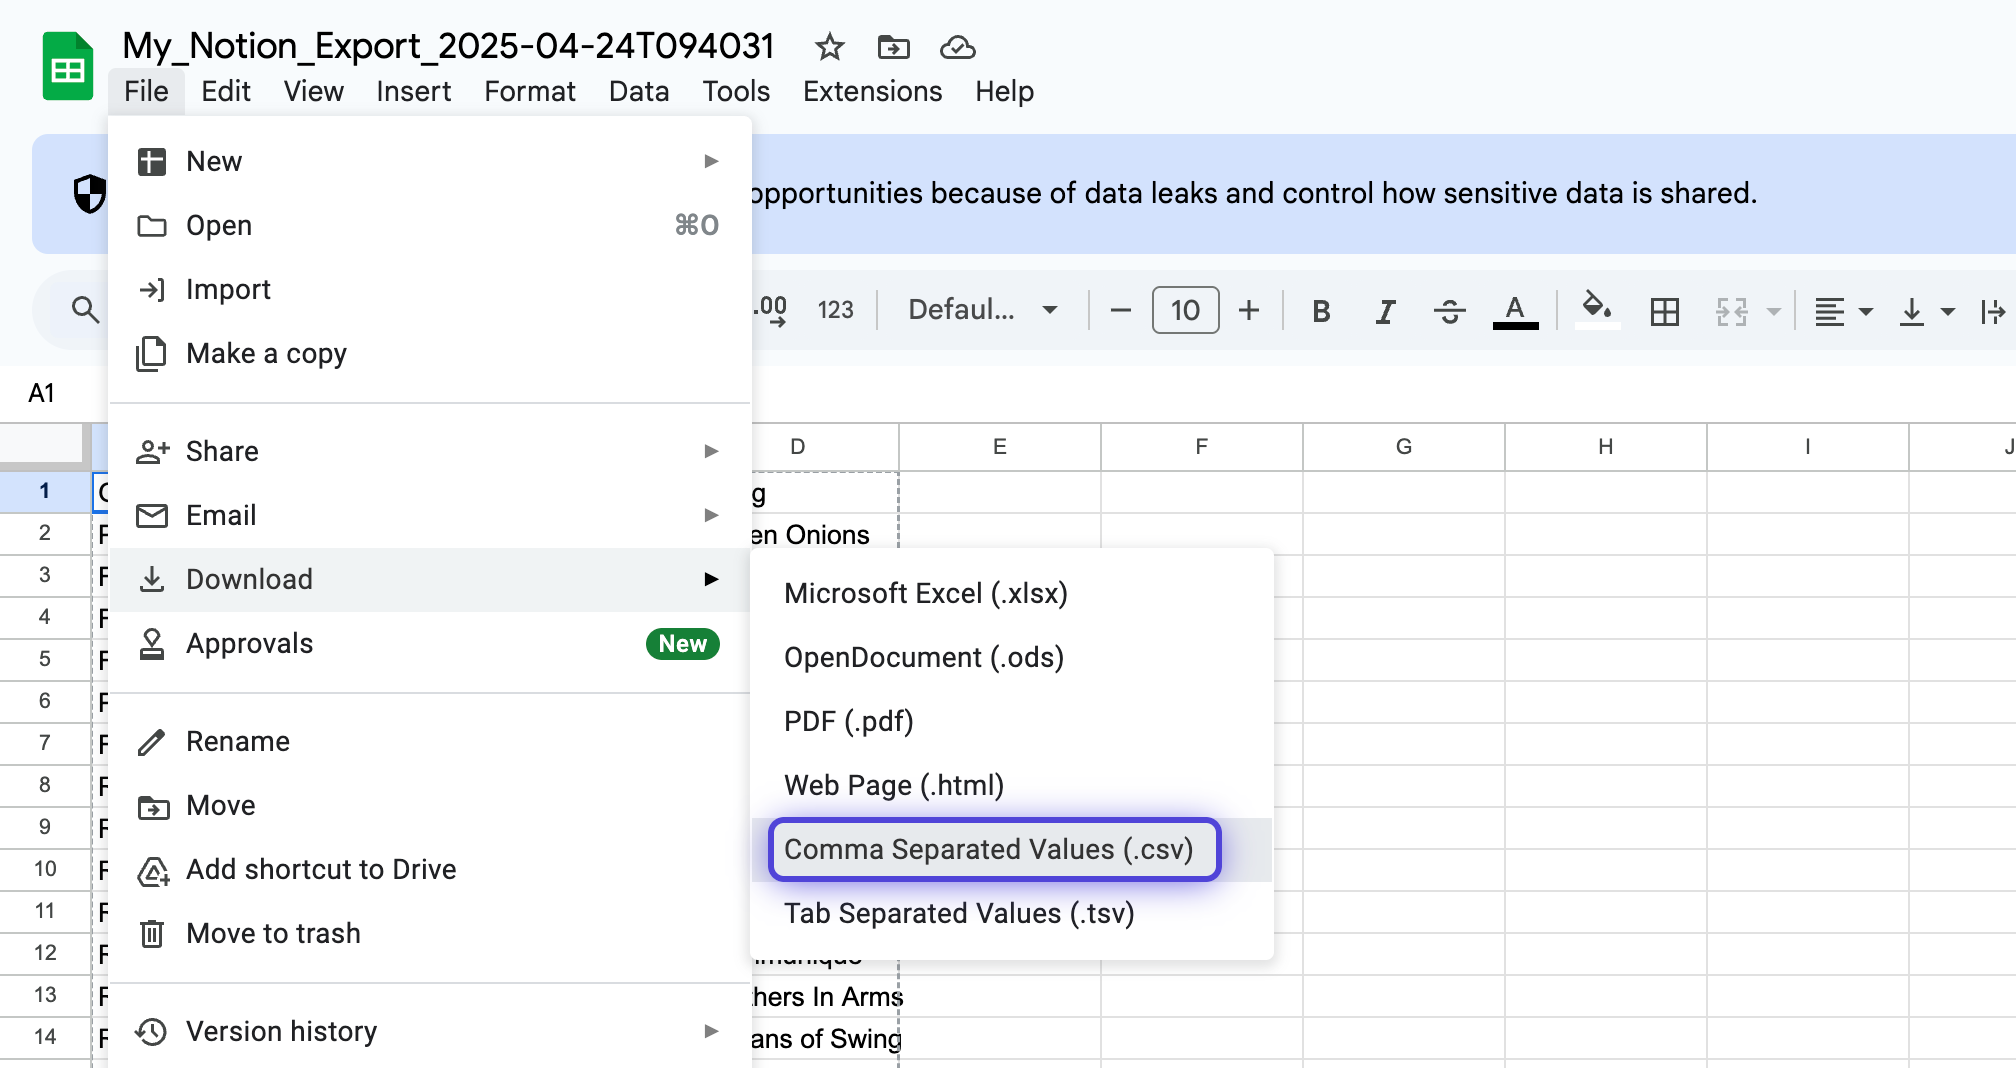Open the File menu
Viewport: 2016px width, 1068px height.
click(146, 91)
